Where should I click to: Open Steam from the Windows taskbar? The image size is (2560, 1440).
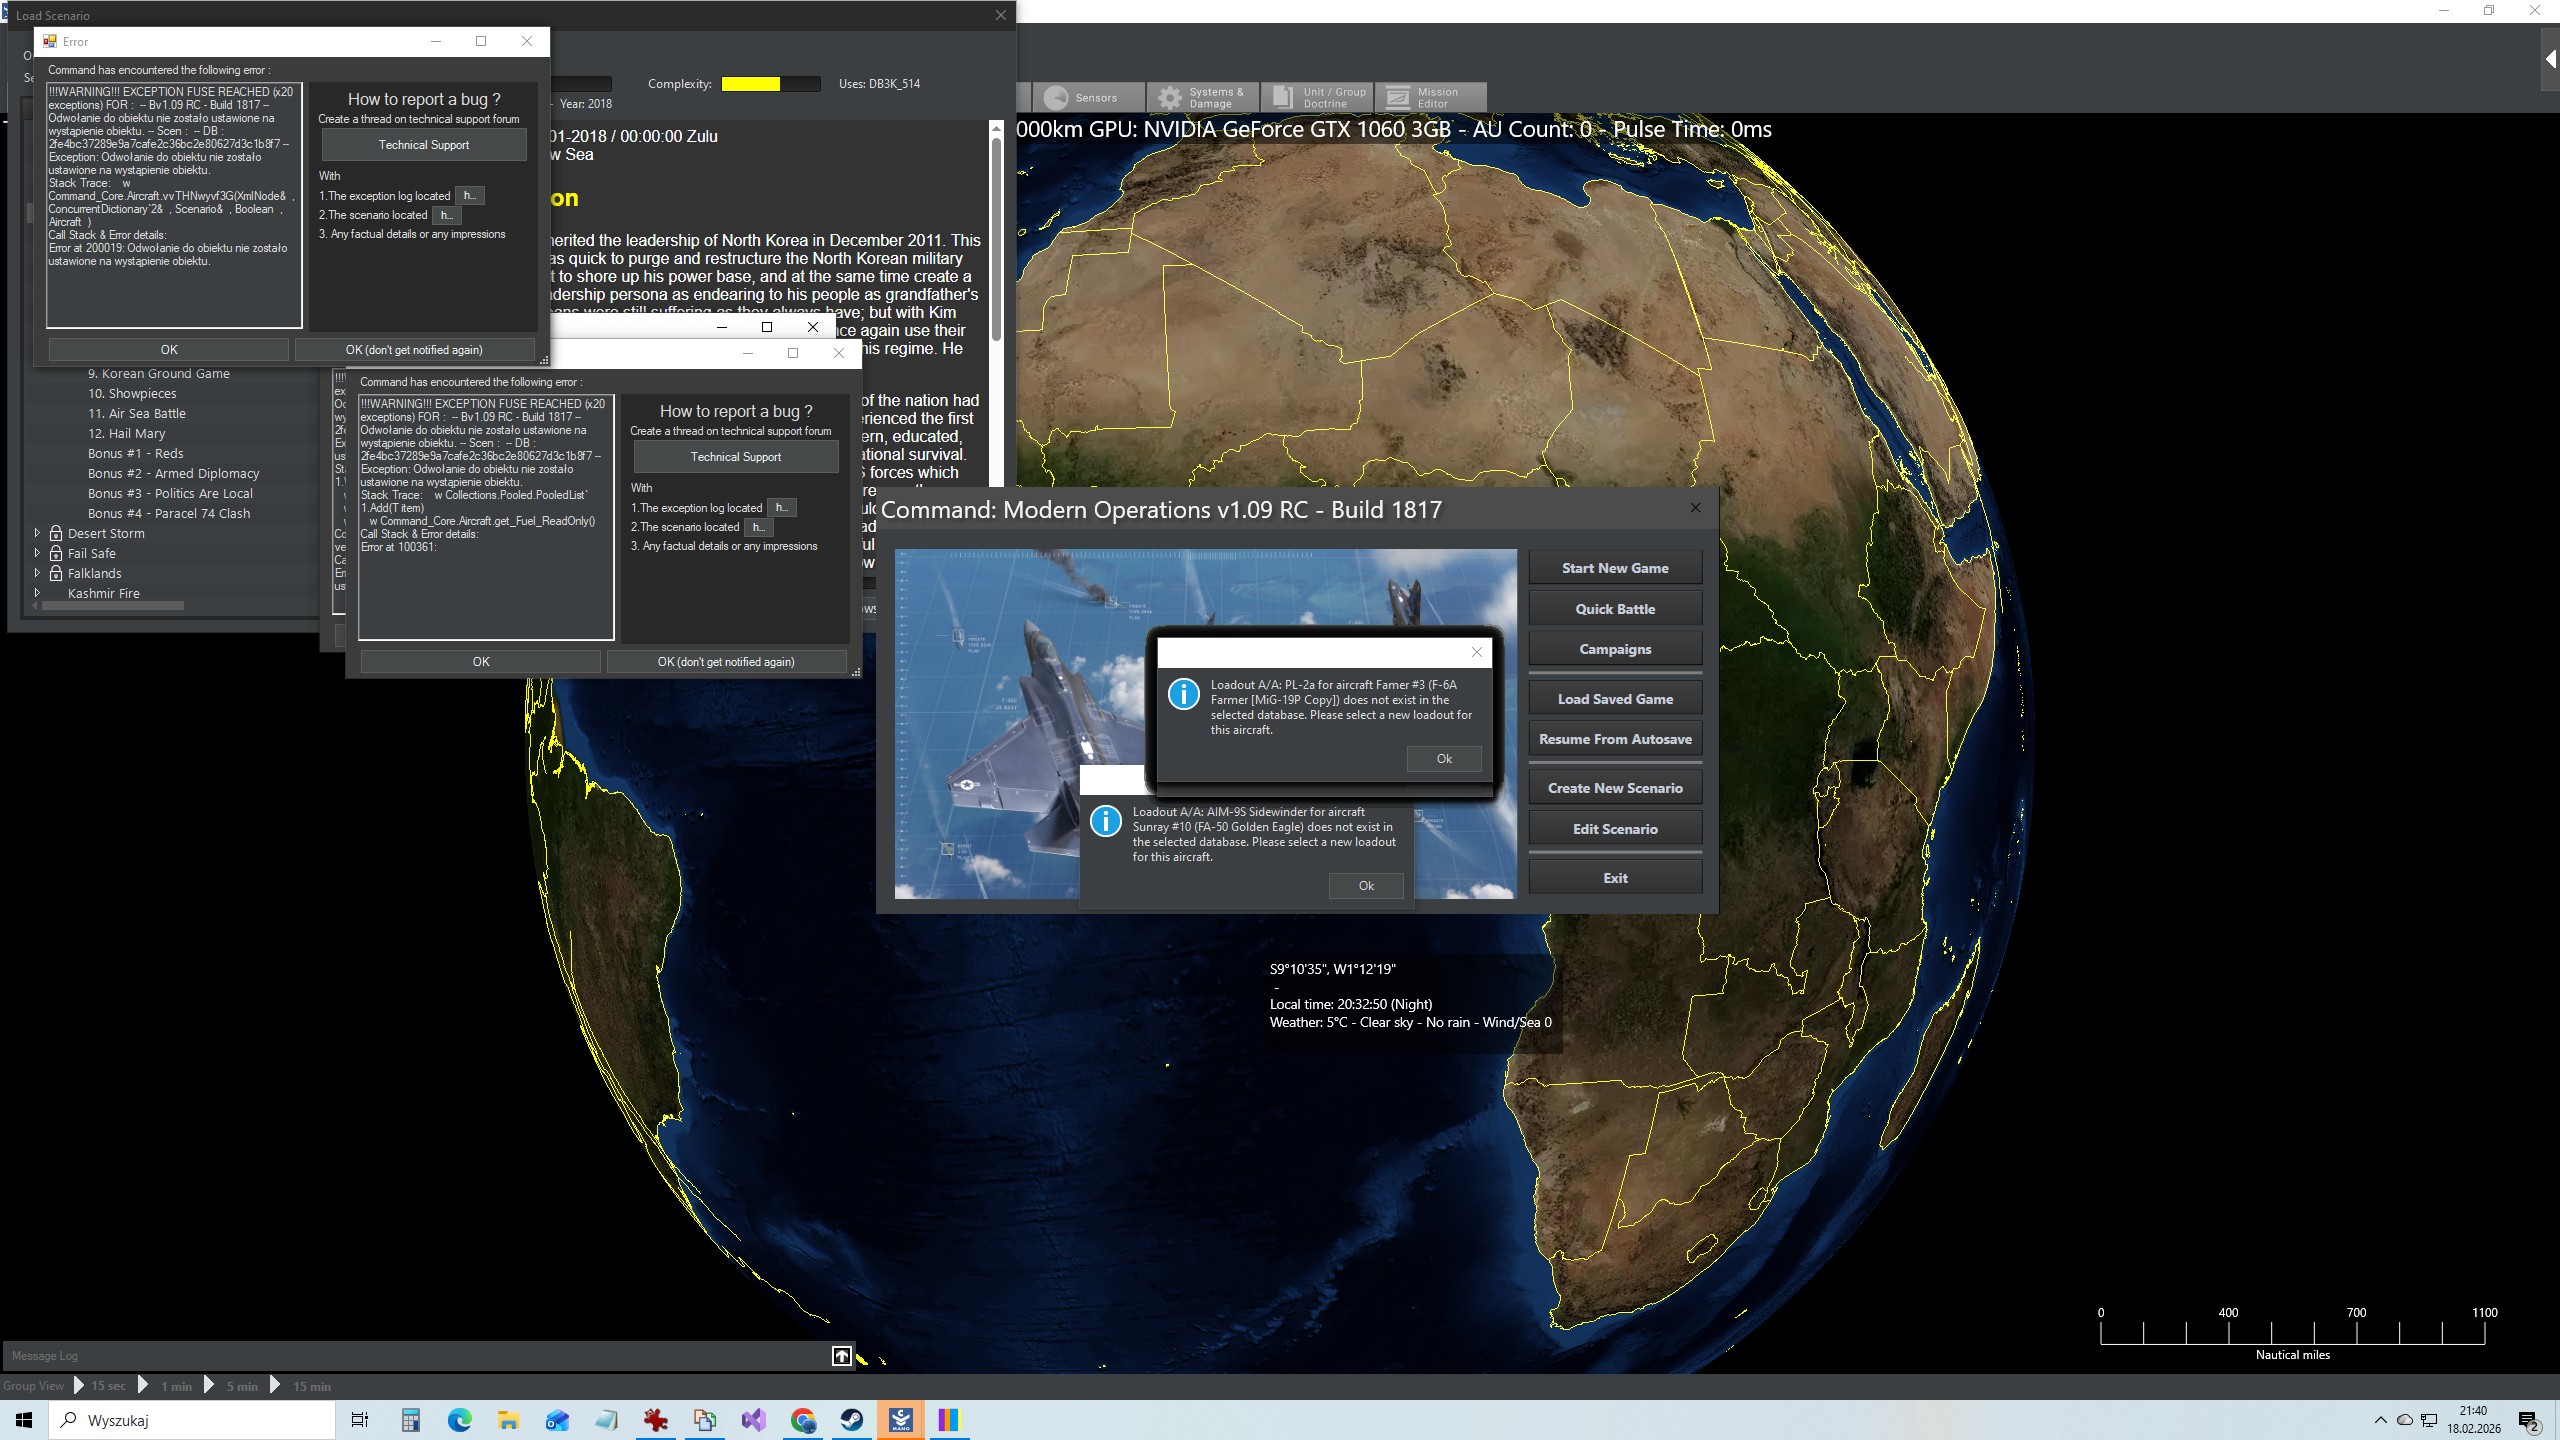(852, 1420)
